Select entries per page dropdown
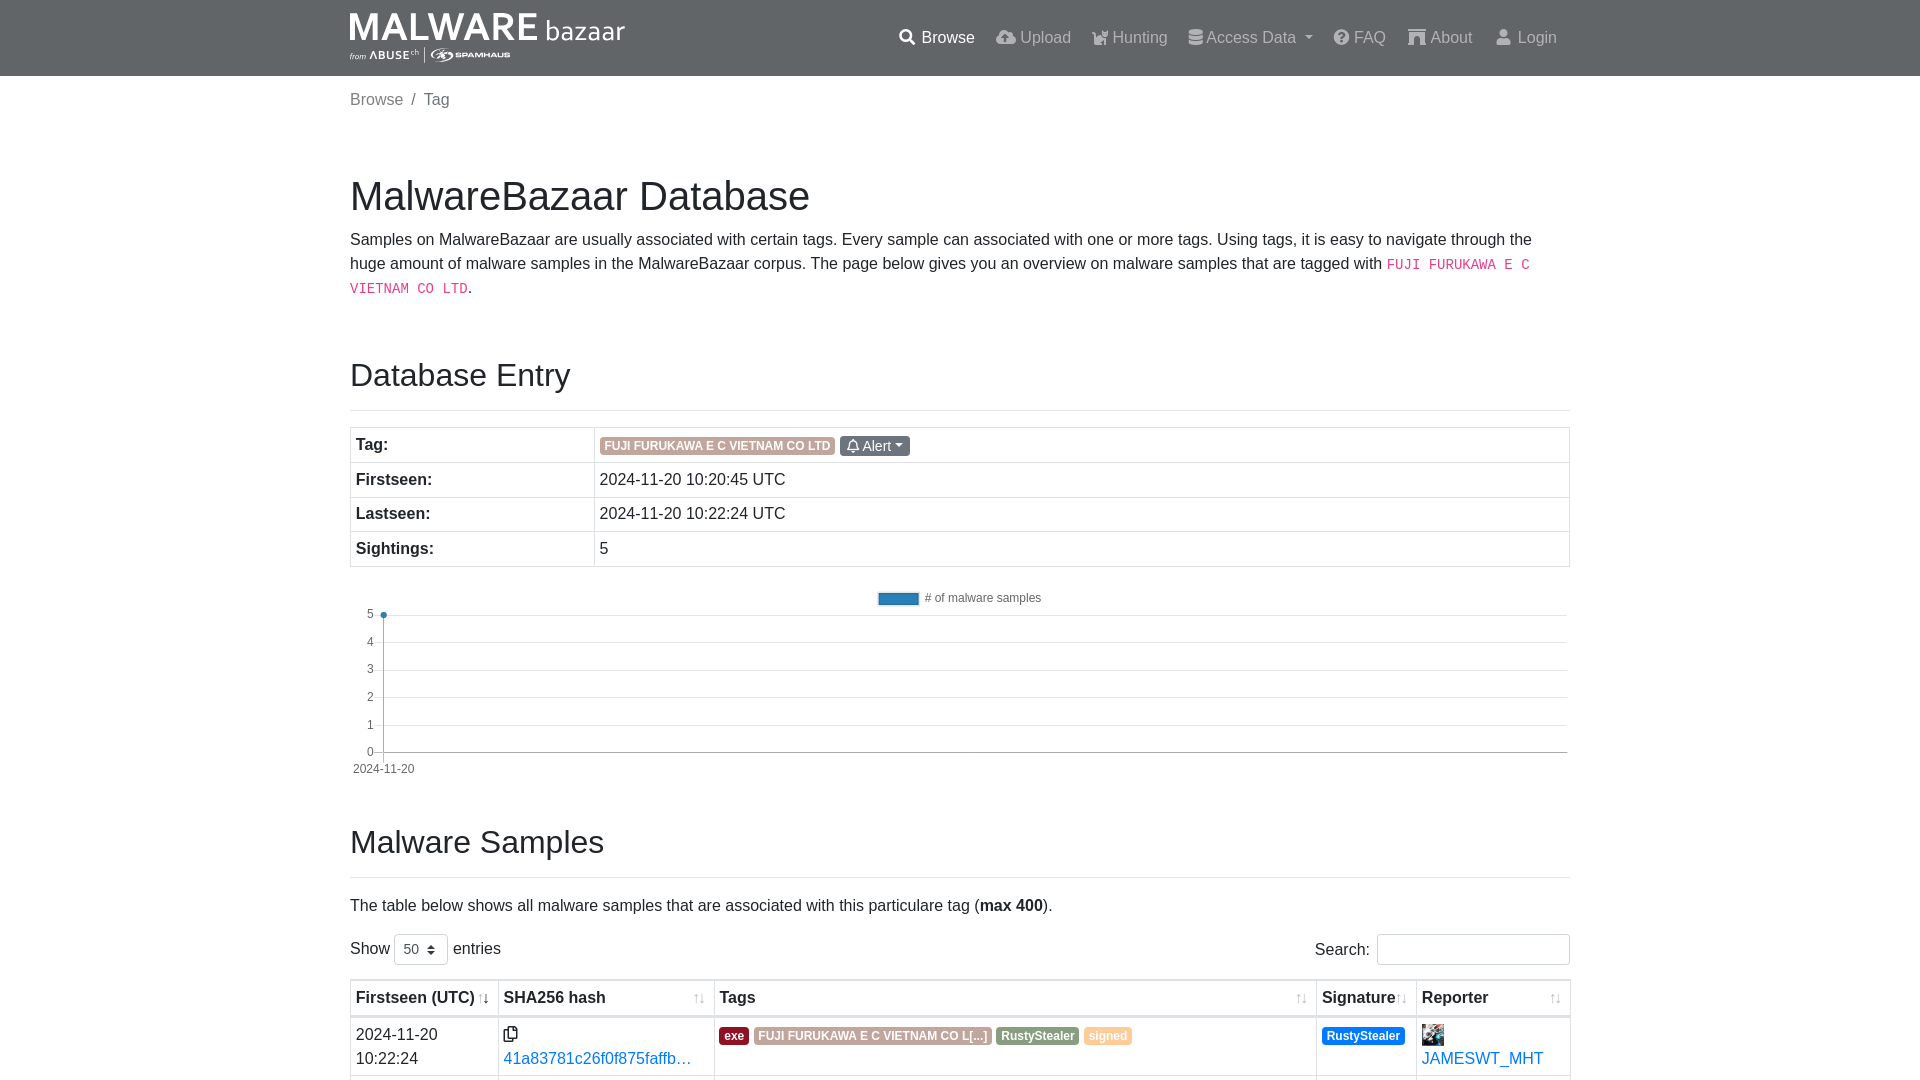 pyautogui.click(x=419, y=948)
